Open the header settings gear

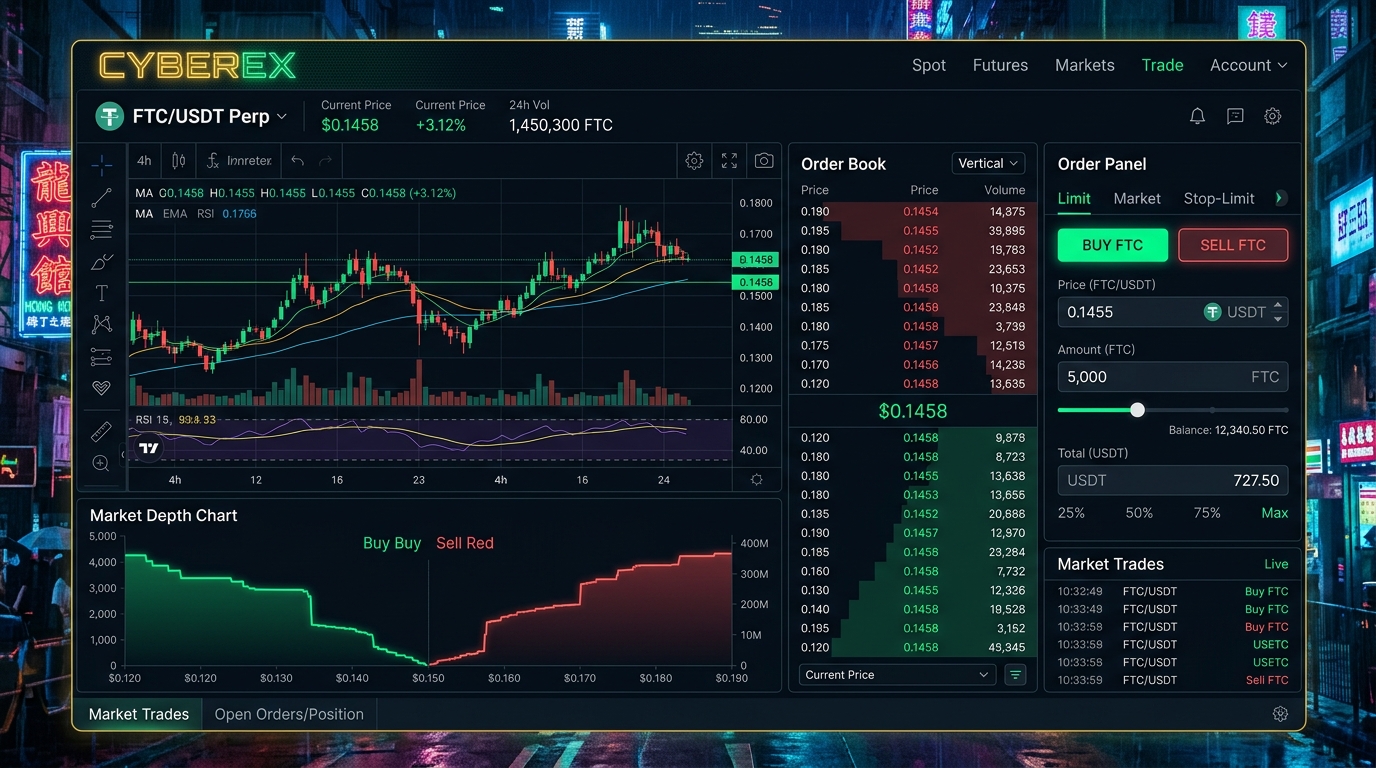pyautogui.click(x=1273, y=116)
